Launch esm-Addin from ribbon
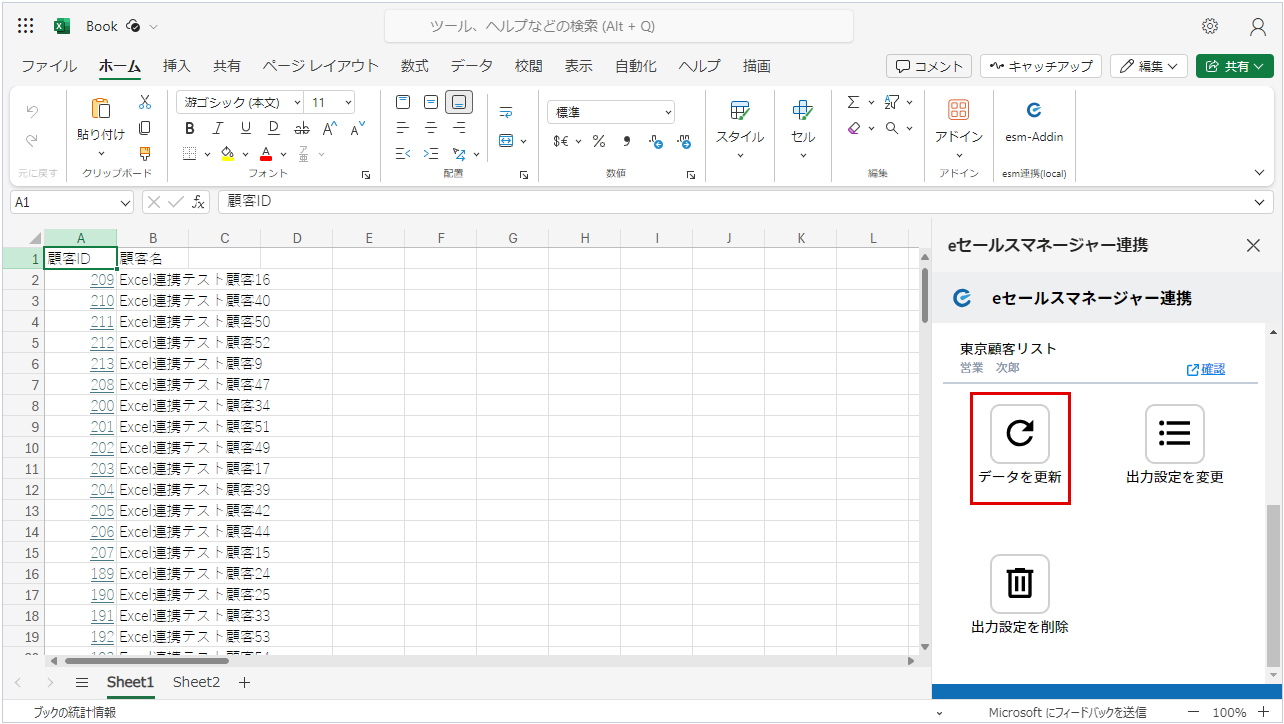The image size is (1284, 724). point(1034,120)
